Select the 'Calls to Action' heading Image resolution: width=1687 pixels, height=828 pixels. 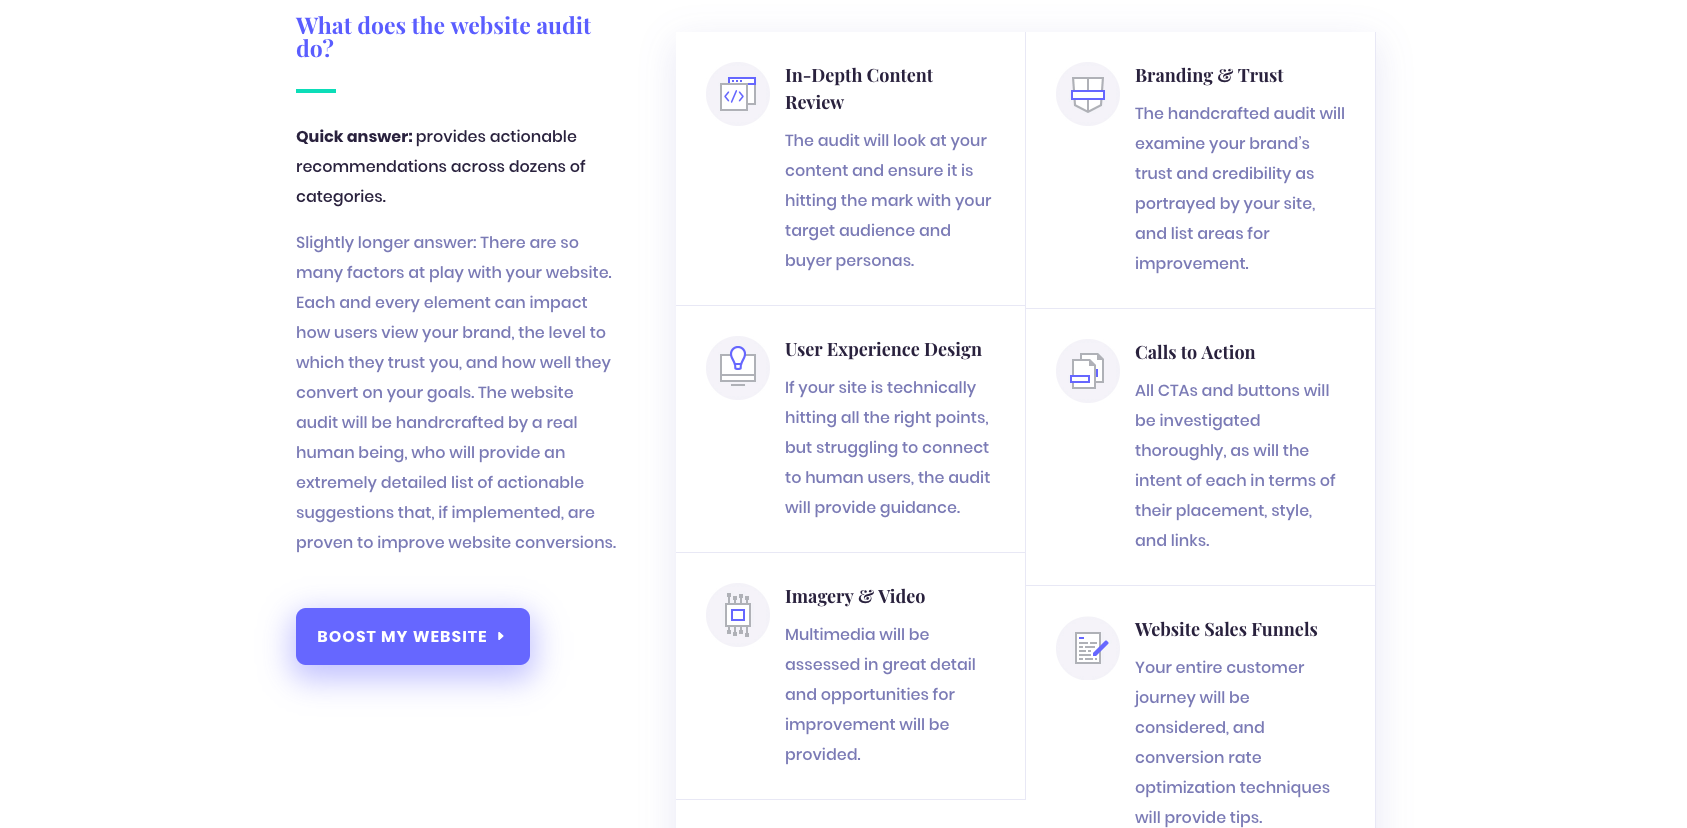(x=1195, y=352)
